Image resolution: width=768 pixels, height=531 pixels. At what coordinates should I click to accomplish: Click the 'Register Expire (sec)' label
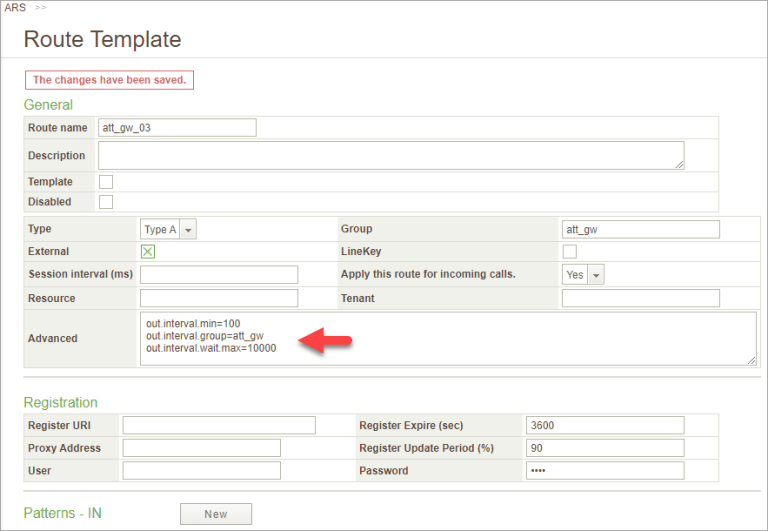coord(411,425)
